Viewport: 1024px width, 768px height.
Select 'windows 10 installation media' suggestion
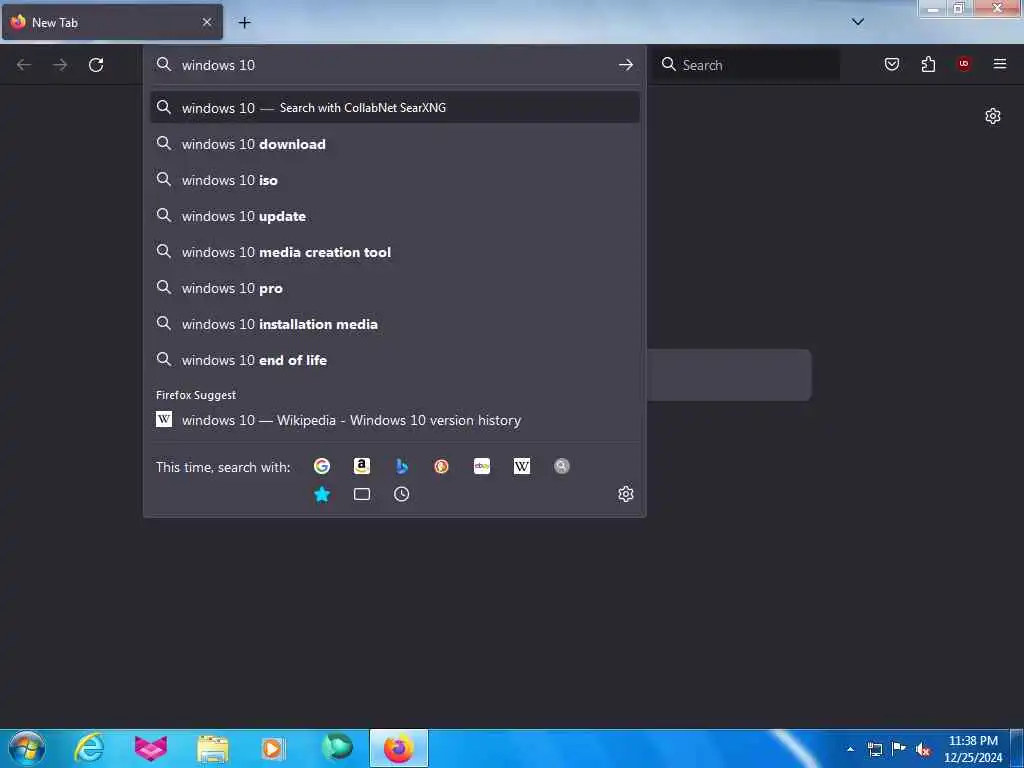(x=394, y=324)
